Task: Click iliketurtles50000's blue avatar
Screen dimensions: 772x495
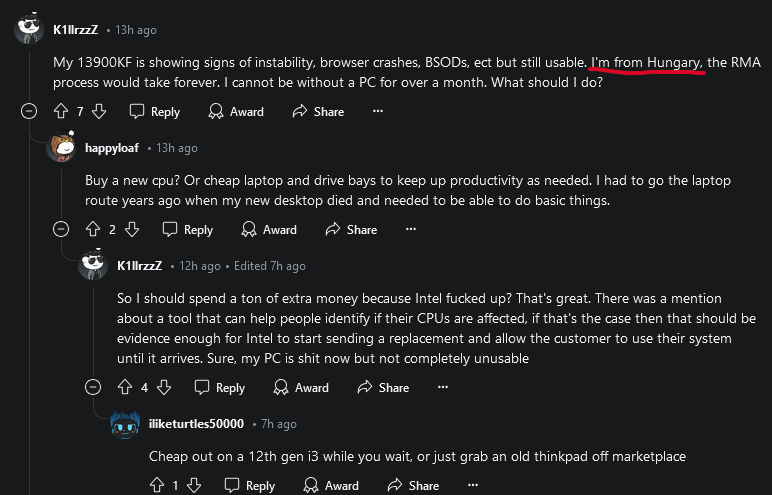Action: click(125, 424)
